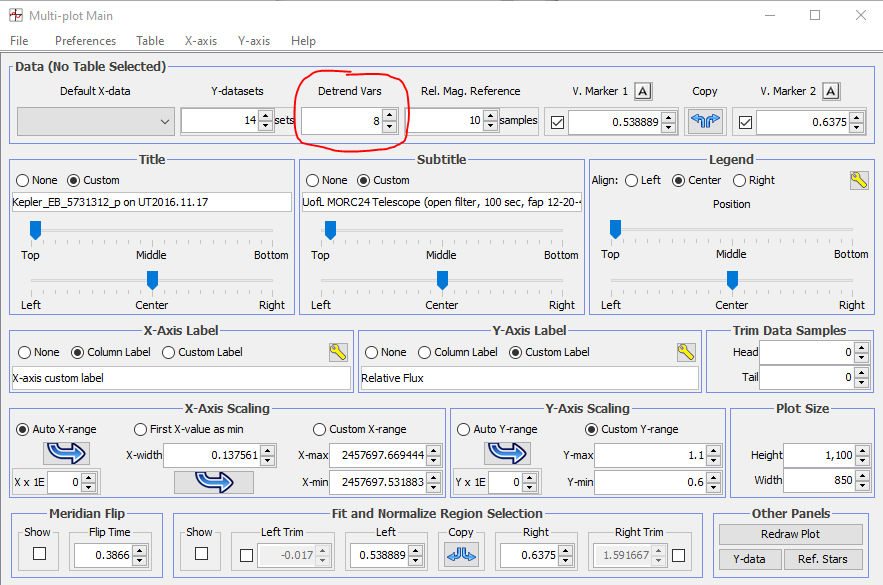Click the Fit region Copy arrows icon
Screen dimensions: 883x585
click(x=461, y=553)
